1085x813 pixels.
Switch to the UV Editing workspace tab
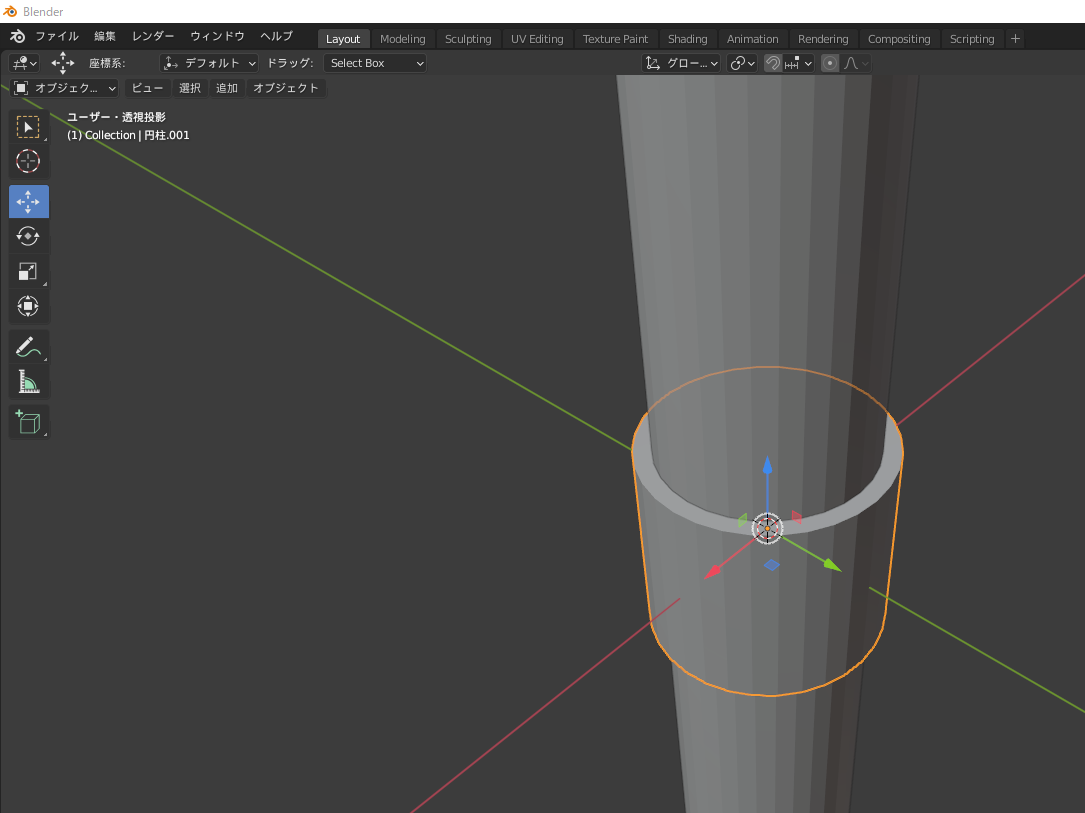(x=537, y=39)
